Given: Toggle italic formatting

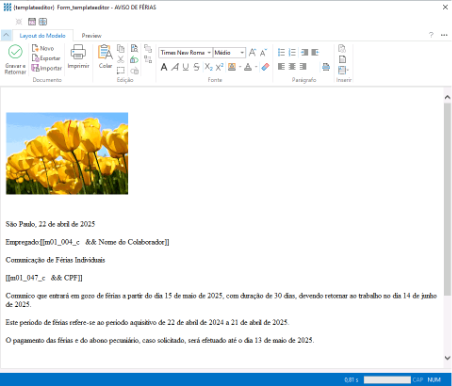Looking at the screenshot, I should click(x=175, y=67).
